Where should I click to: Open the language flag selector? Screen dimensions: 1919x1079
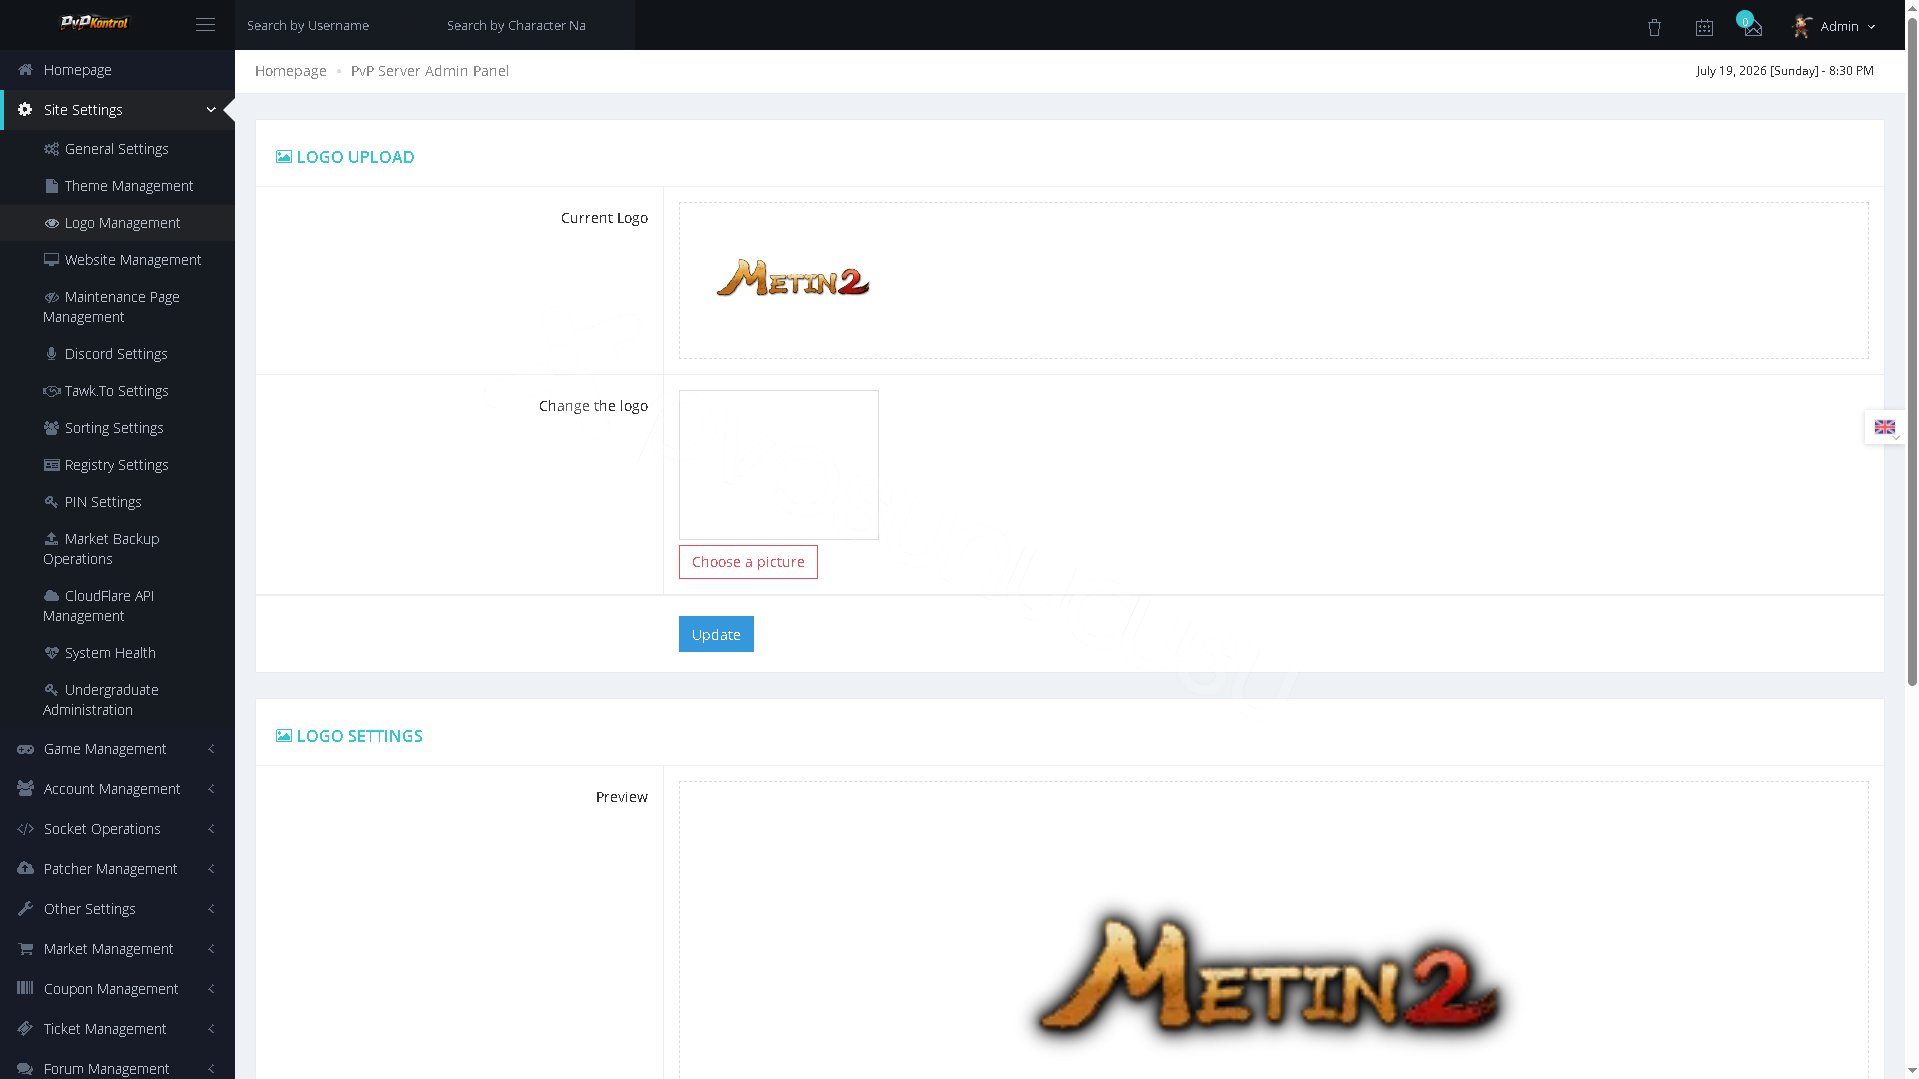click(1885, 427)
